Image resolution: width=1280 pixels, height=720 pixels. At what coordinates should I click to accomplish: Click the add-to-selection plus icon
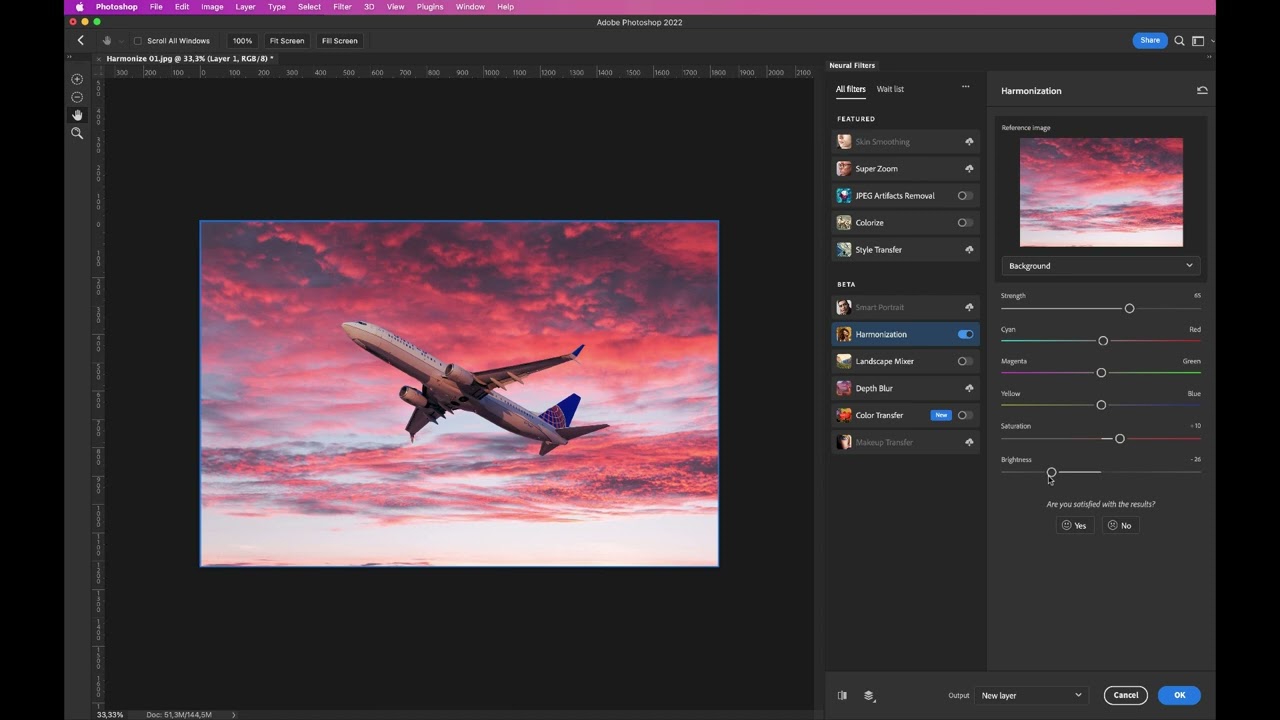[77, 79]
